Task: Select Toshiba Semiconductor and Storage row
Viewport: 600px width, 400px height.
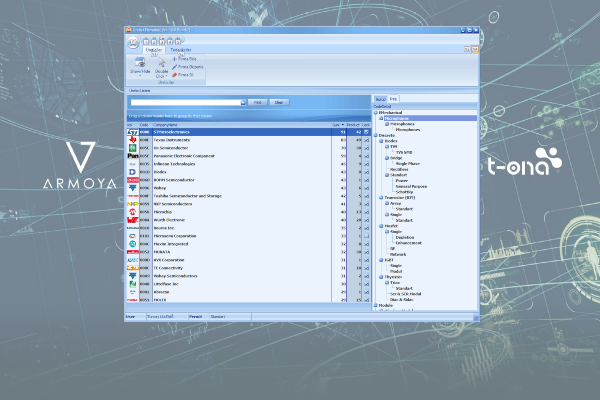Action: [248, 196]
